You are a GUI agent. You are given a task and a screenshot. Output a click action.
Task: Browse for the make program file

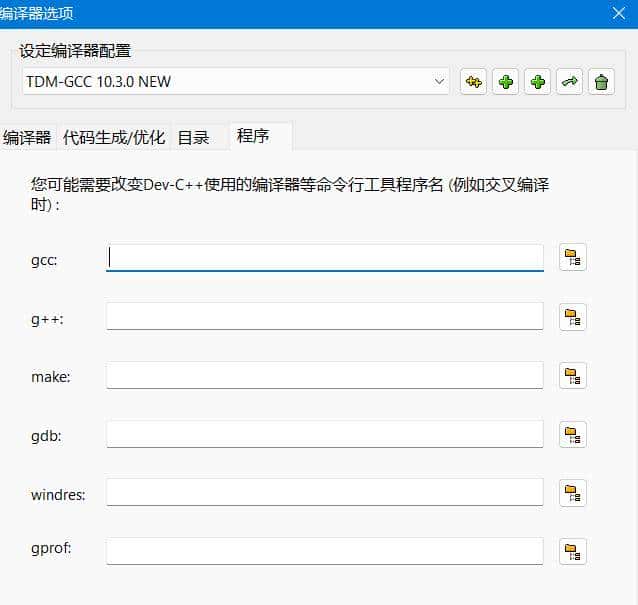tap(572, 376)
